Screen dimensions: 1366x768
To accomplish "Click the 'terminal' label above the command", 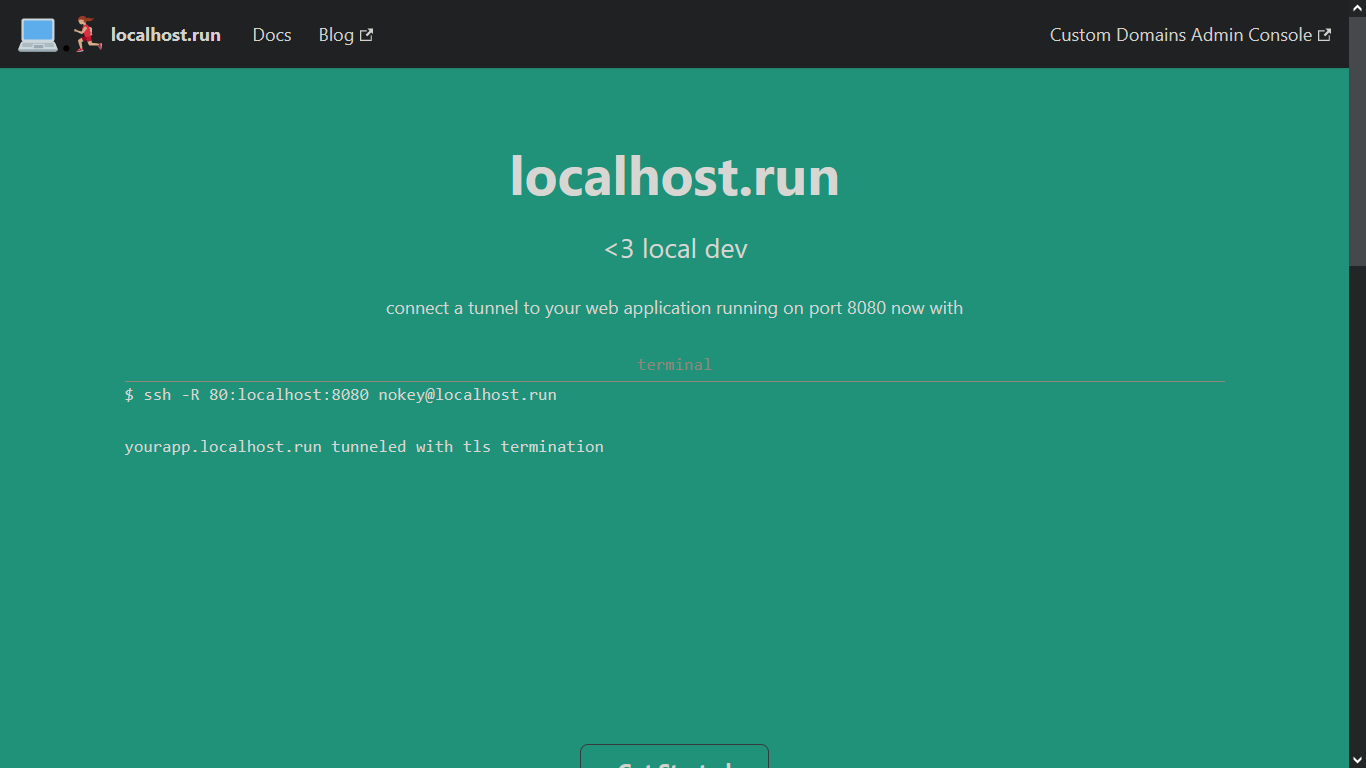I will click(675, 365).
